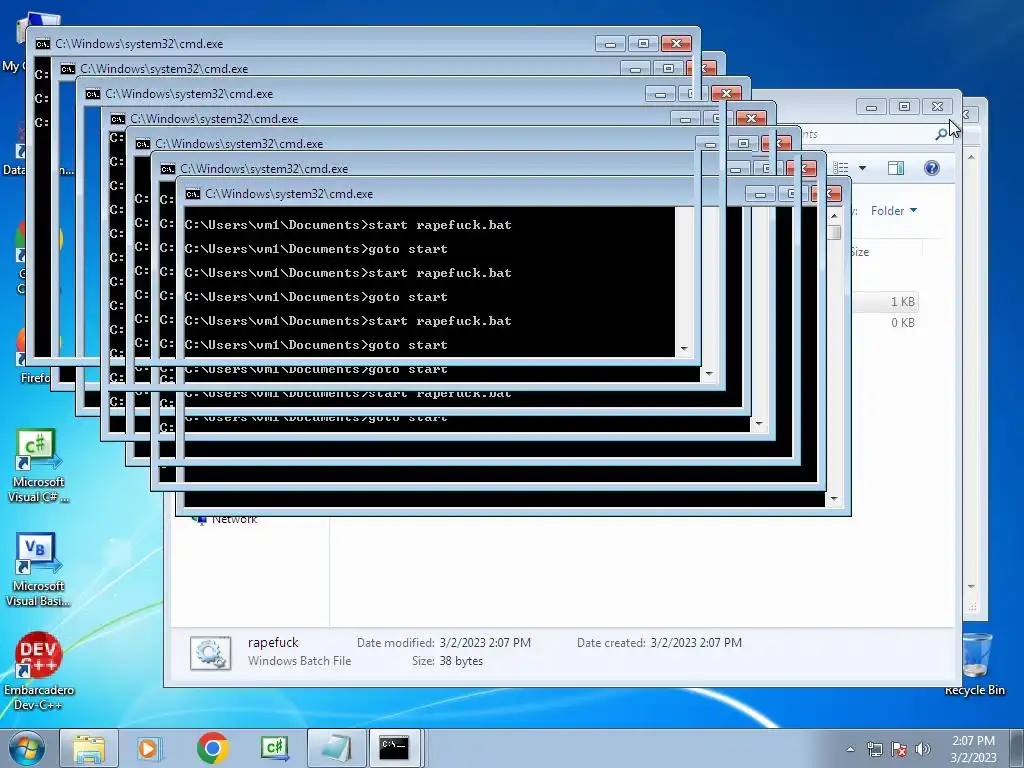Screen dimensions: 1024x768
Task: Click the Show desktop strip on the taskbar
Action: pos(1019,748)
